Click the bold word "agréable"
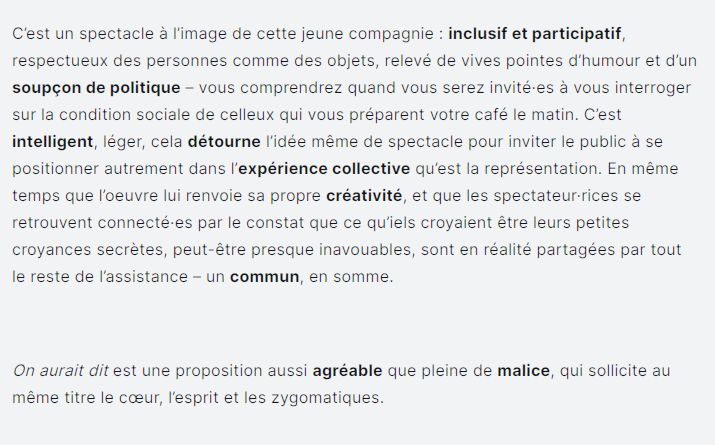Viewport: 715px width, 445px height. (347, 371)
